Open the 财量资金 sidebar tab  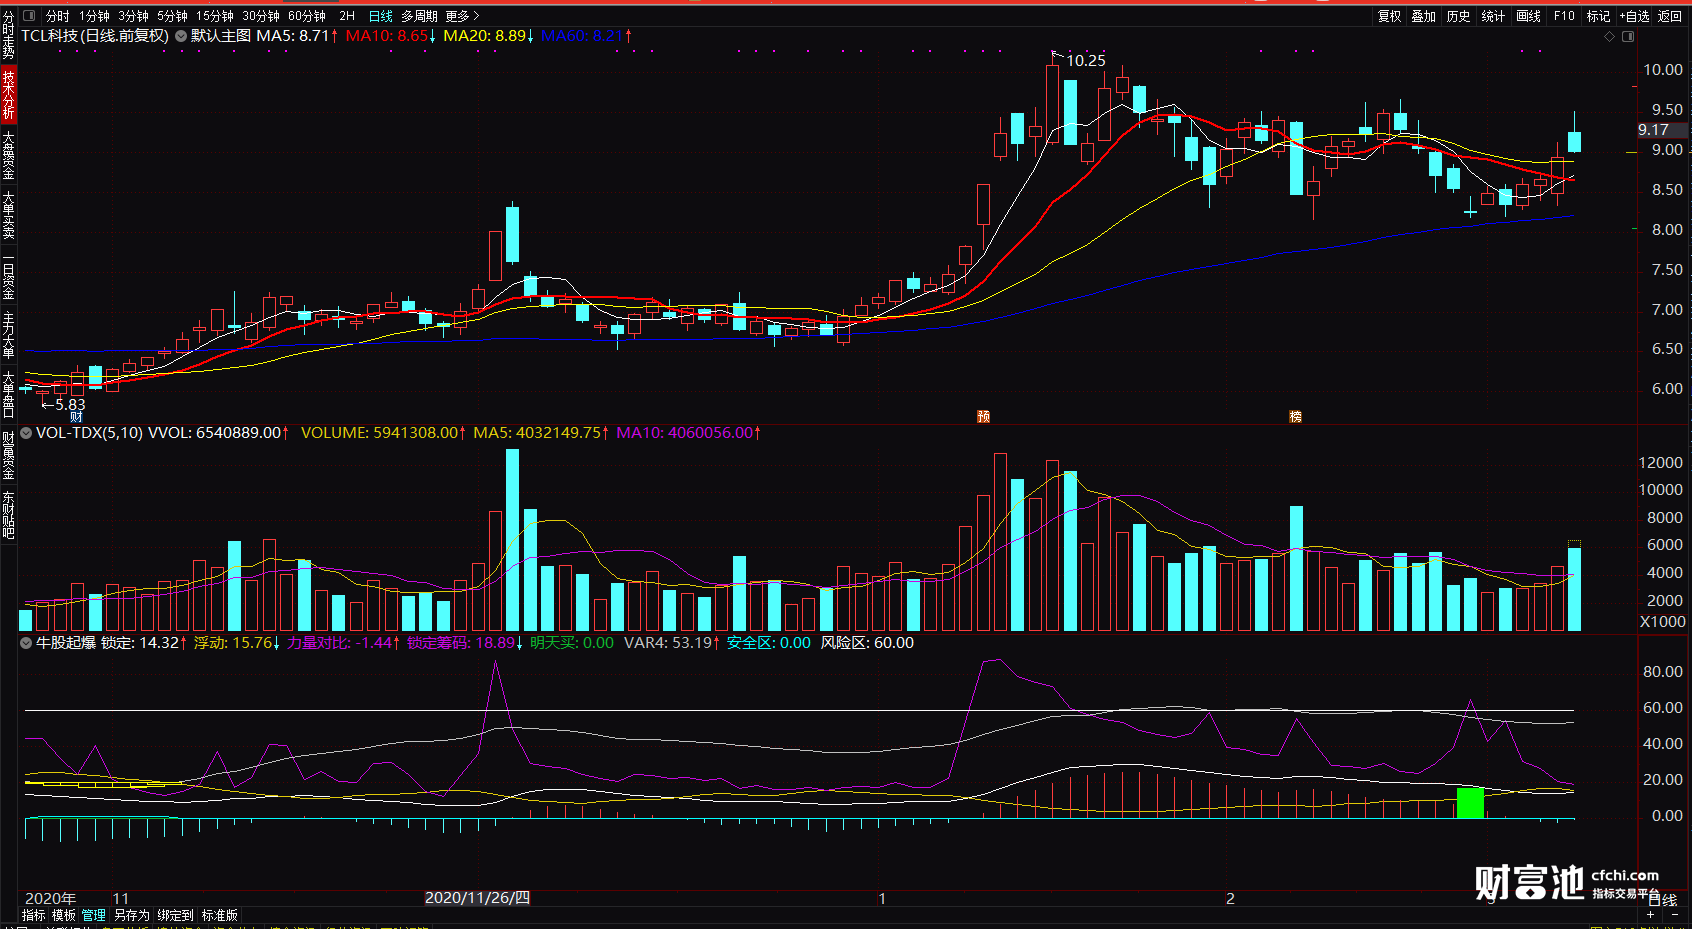point(8,455)
